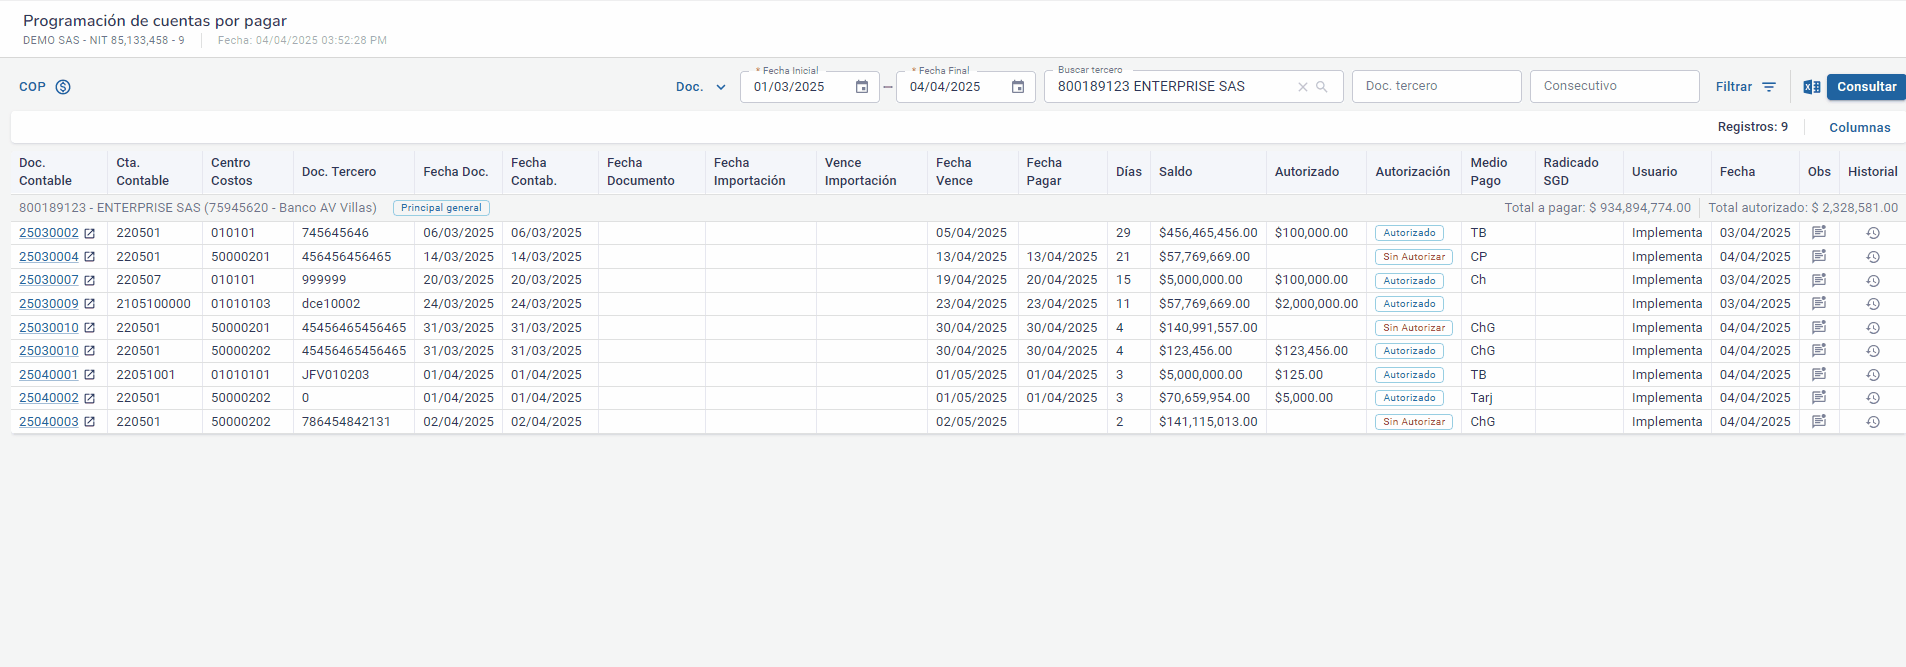Click Medio Pago value Tarj
This screenshot has height=667, width=1906.
coord(1481,398)
